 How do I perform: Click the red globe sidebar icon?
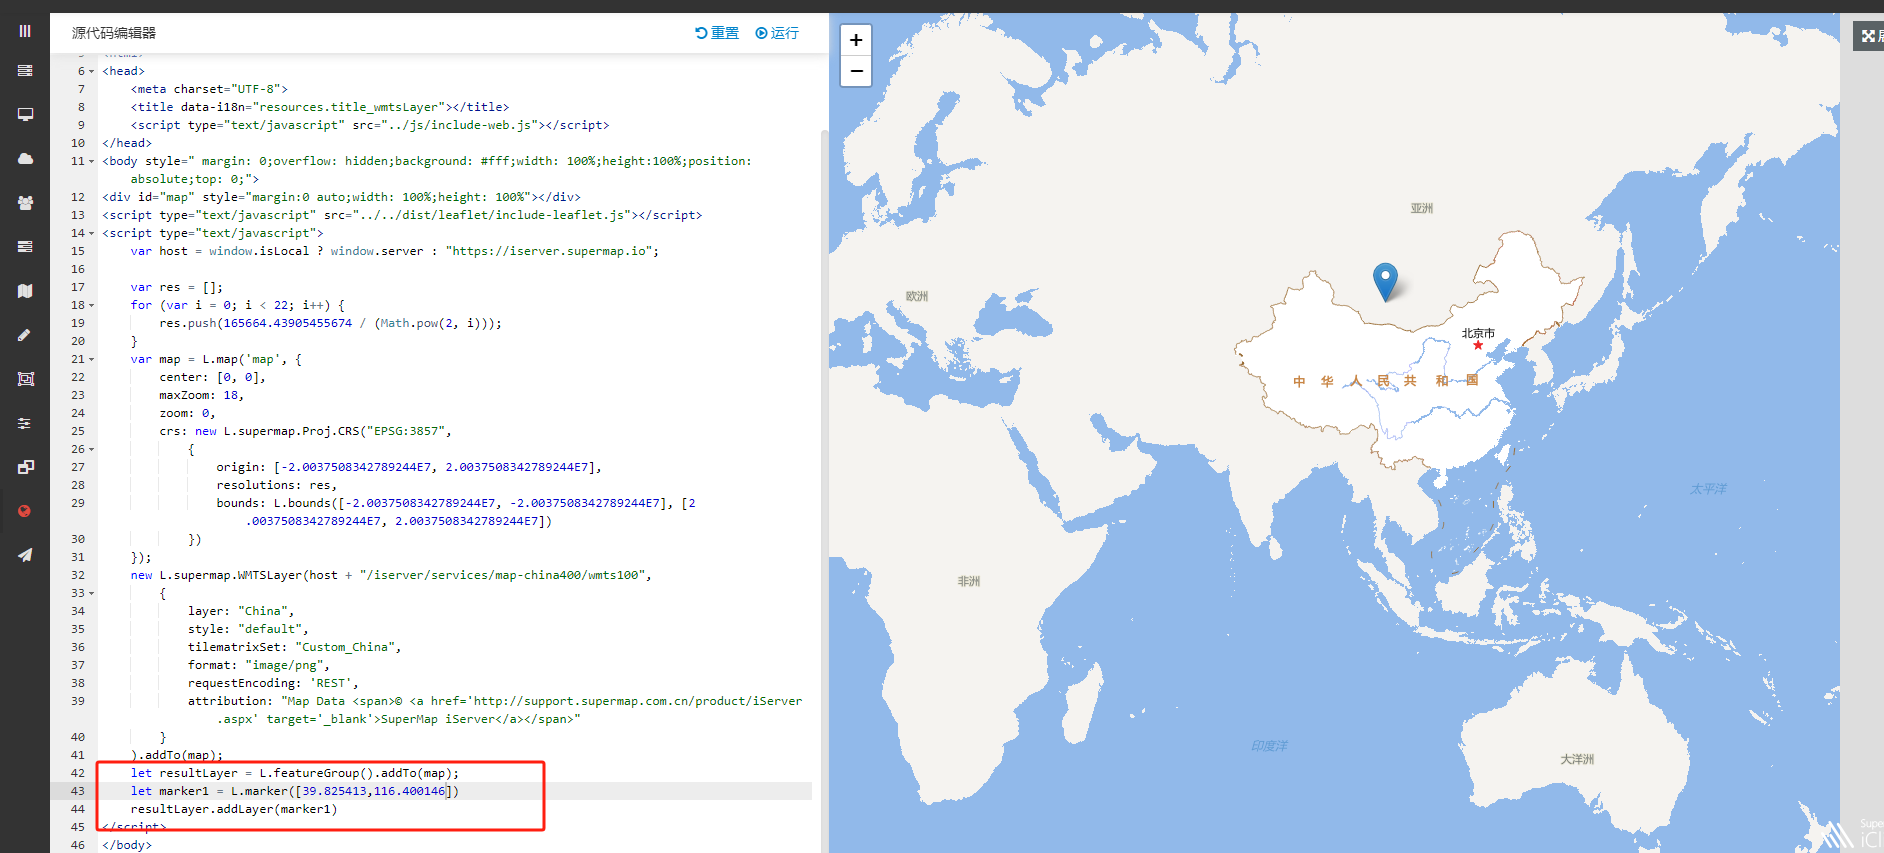coord(25,511)
